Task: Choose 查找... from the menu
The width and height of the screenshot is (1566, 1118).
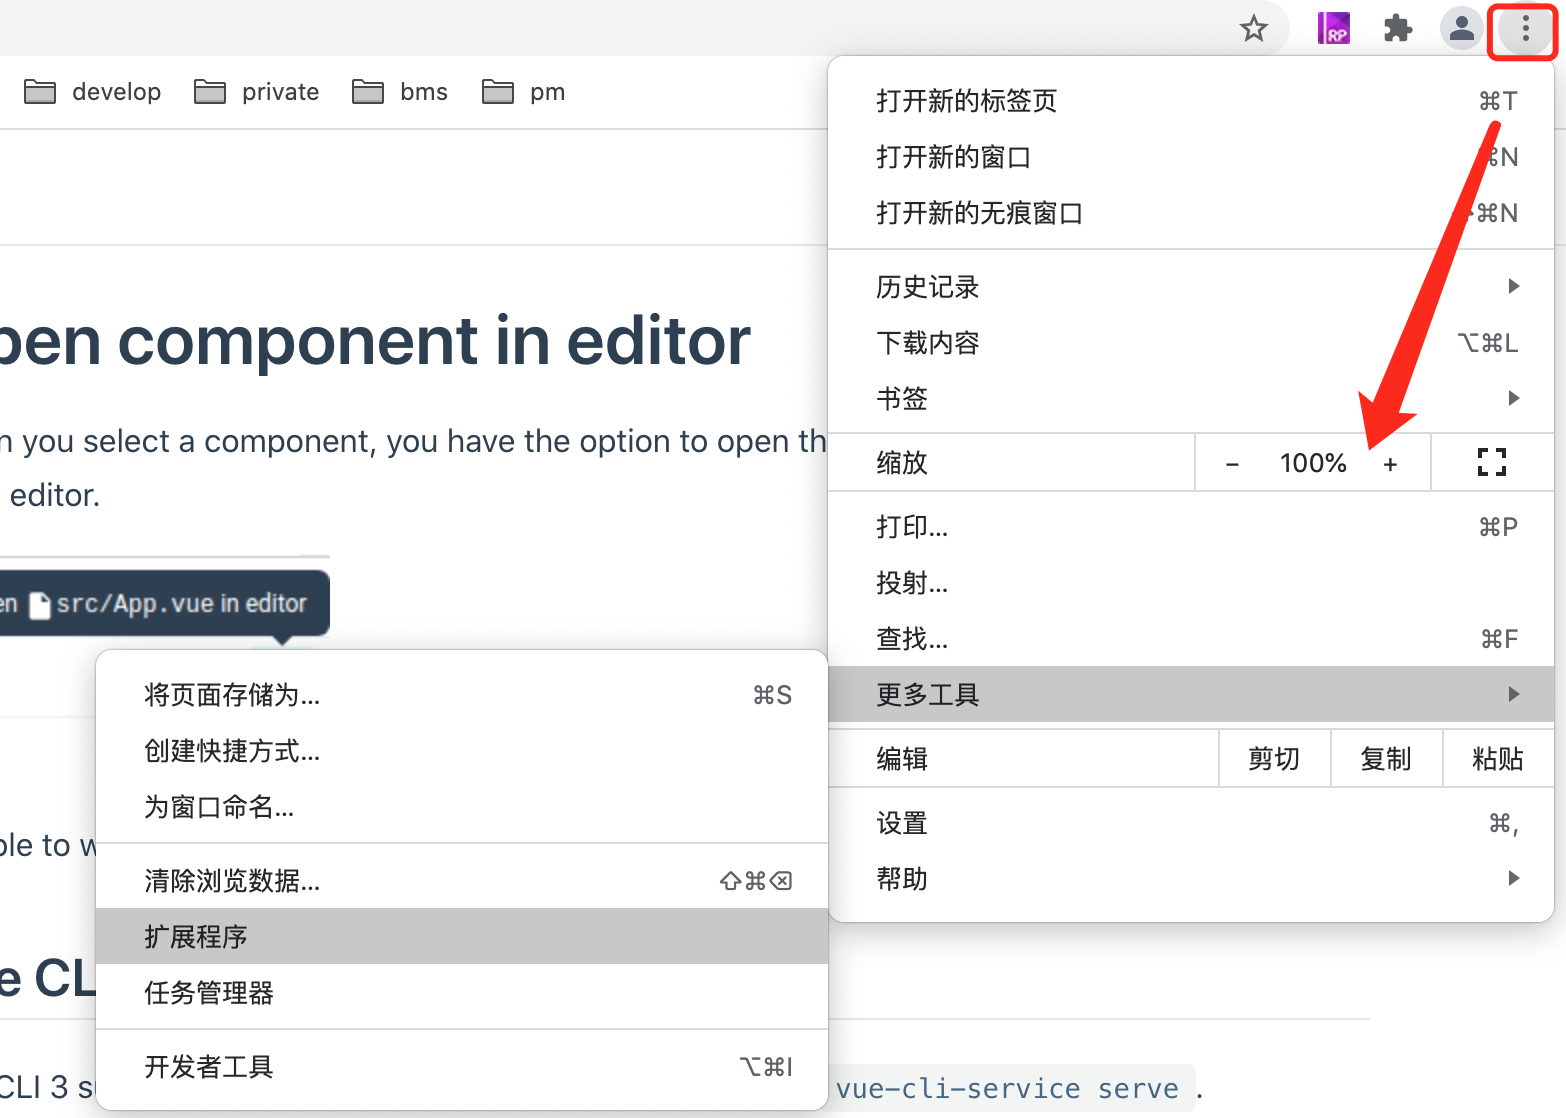Action: coord(1191,639)
